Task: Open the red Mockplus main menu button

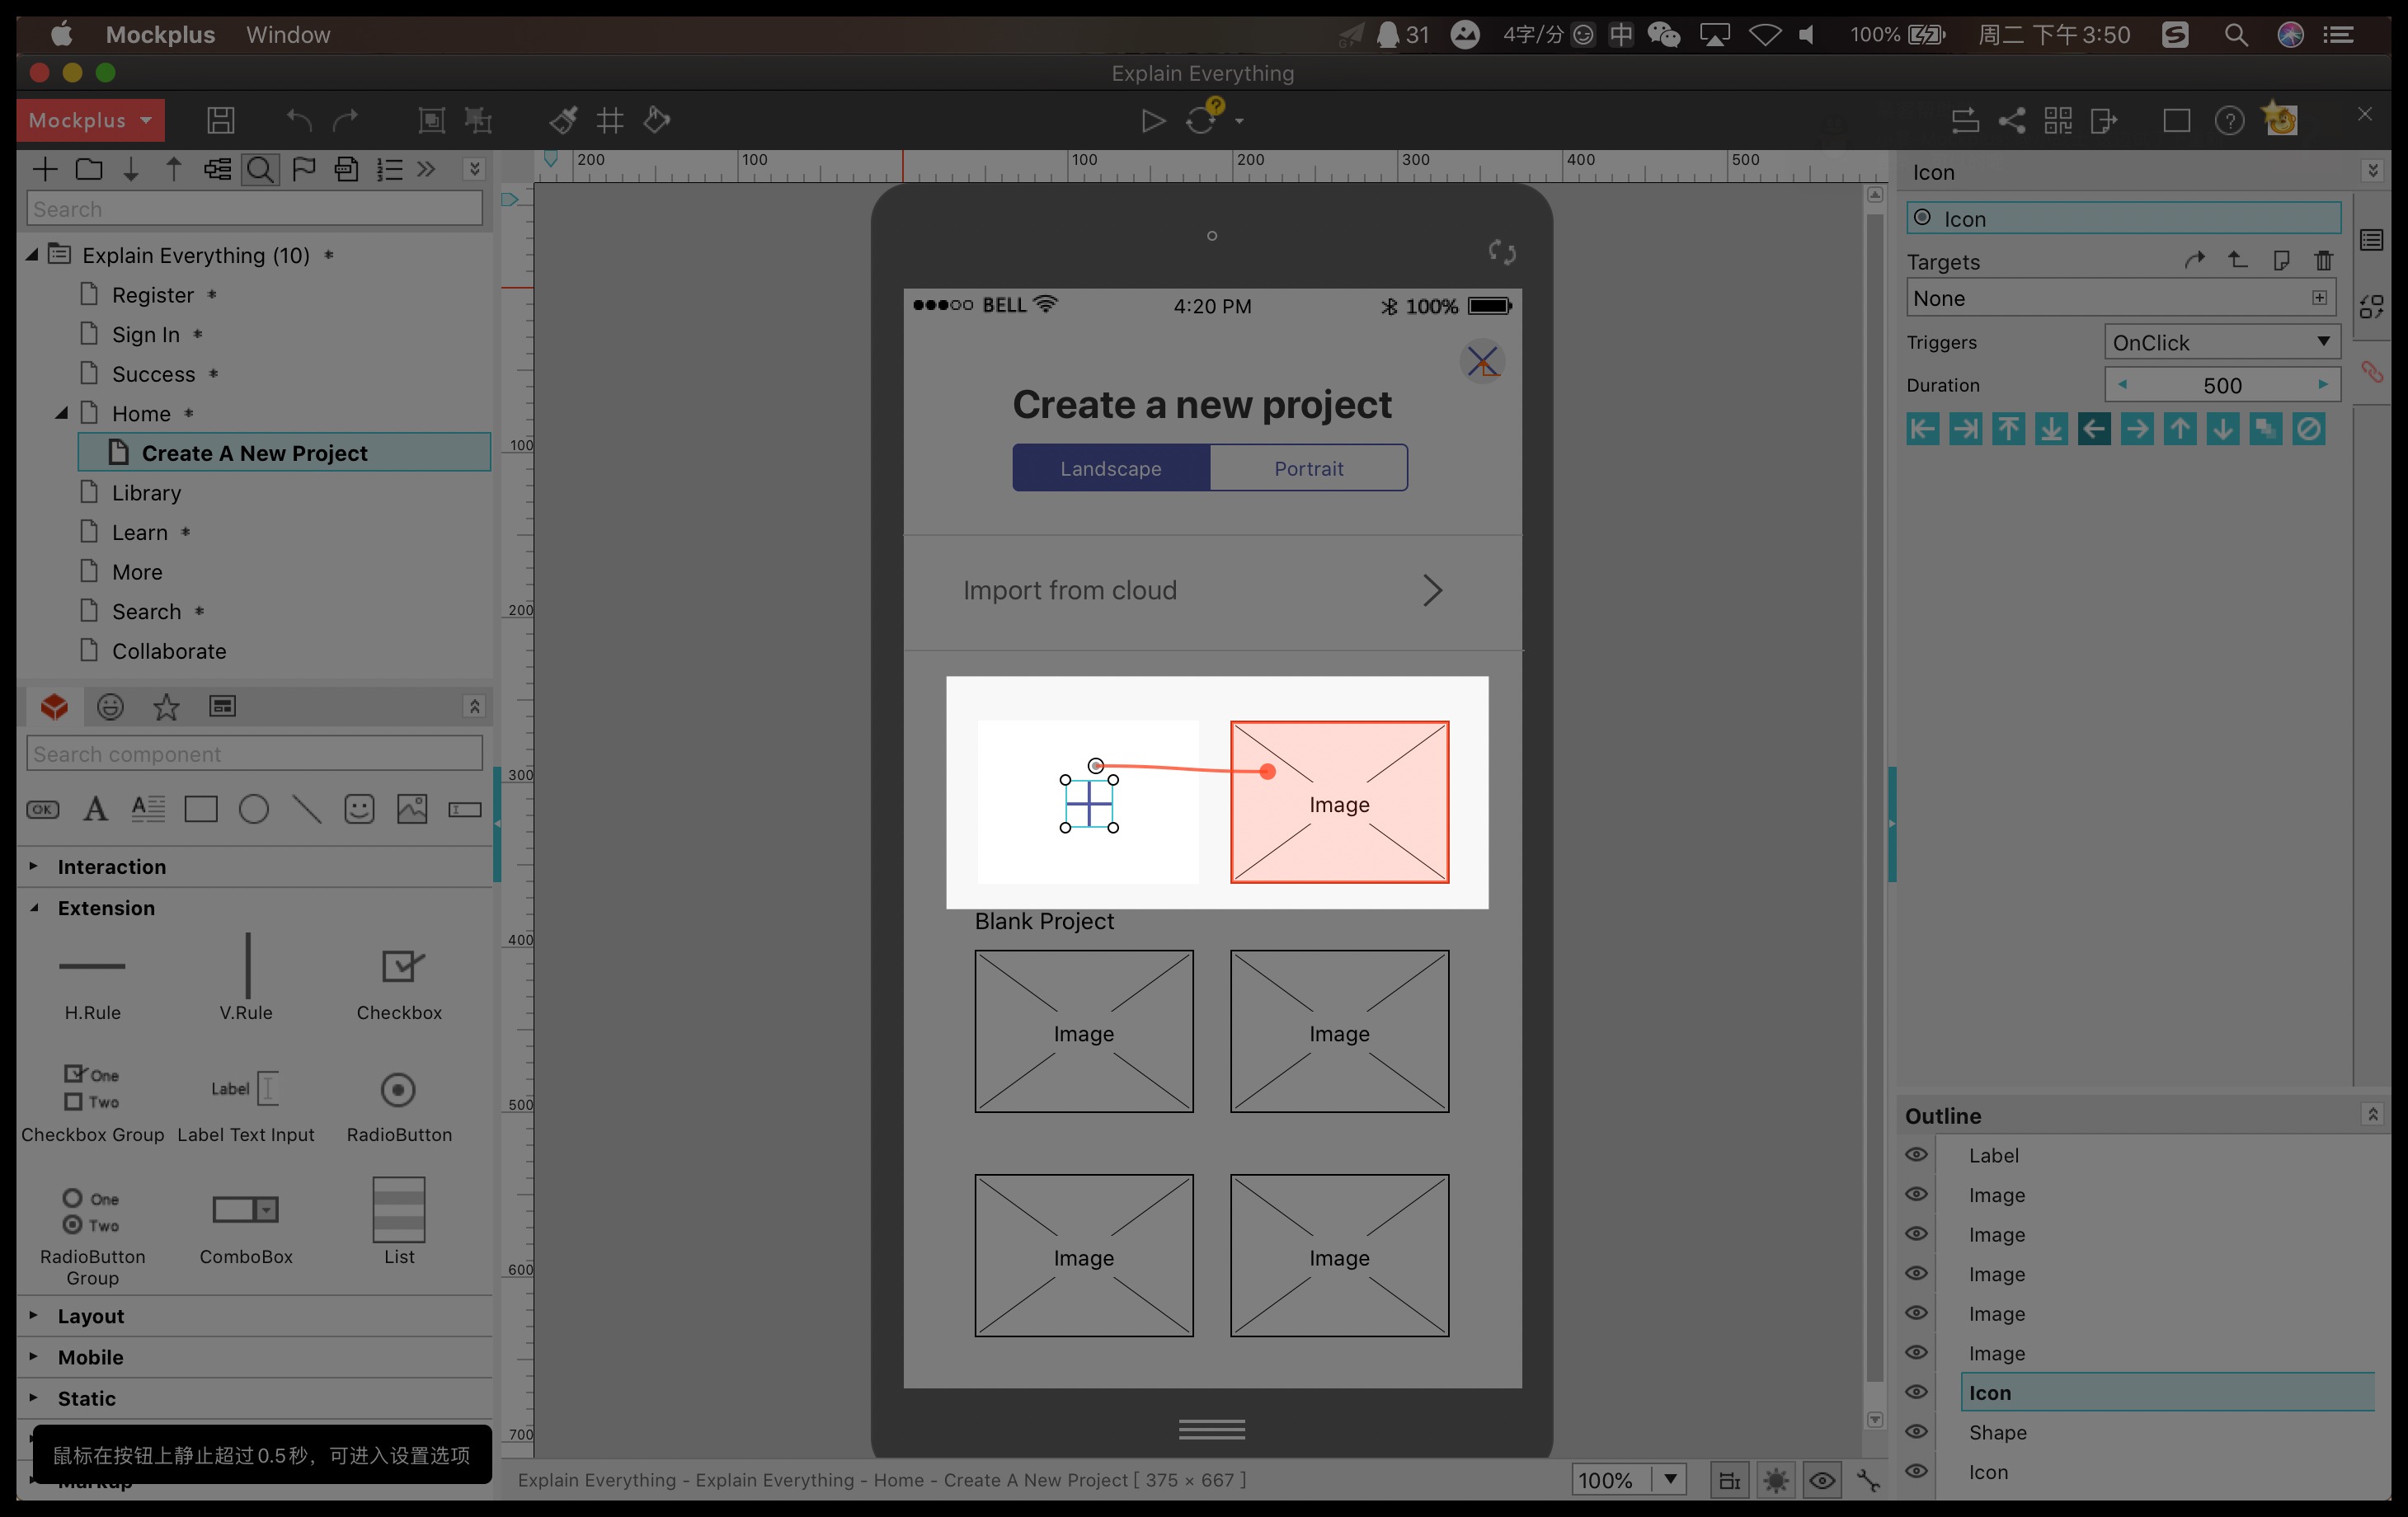Action: pyautogui.click(x=90, y=120)
